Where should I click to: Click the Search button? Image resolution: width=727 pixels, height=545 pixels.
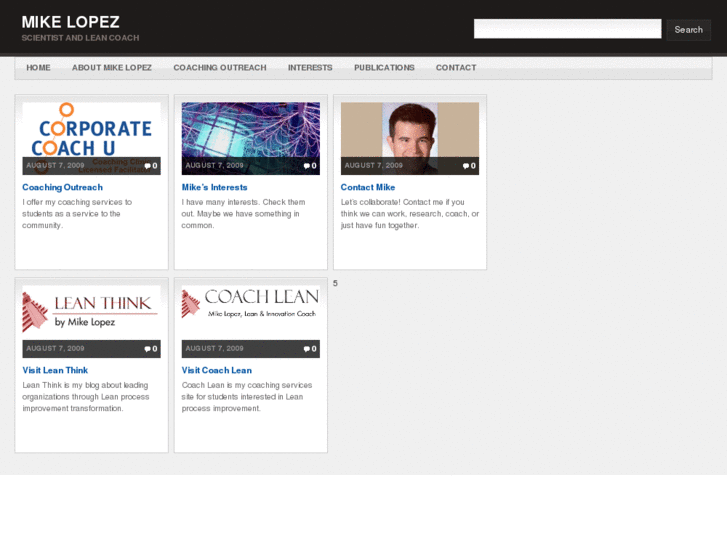tap(689, 30)
